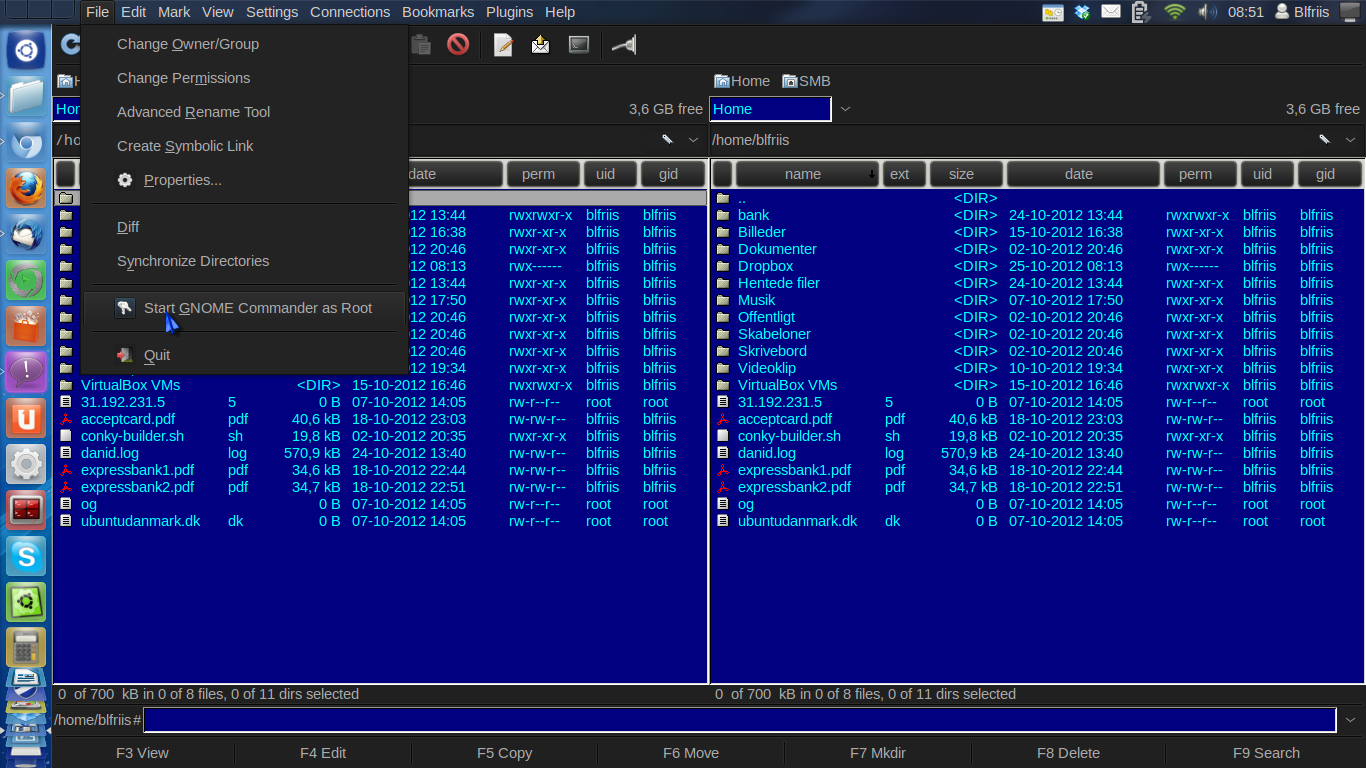Open the Connections menu
This screenshot has height=768, width=1366.
point(350,12)
